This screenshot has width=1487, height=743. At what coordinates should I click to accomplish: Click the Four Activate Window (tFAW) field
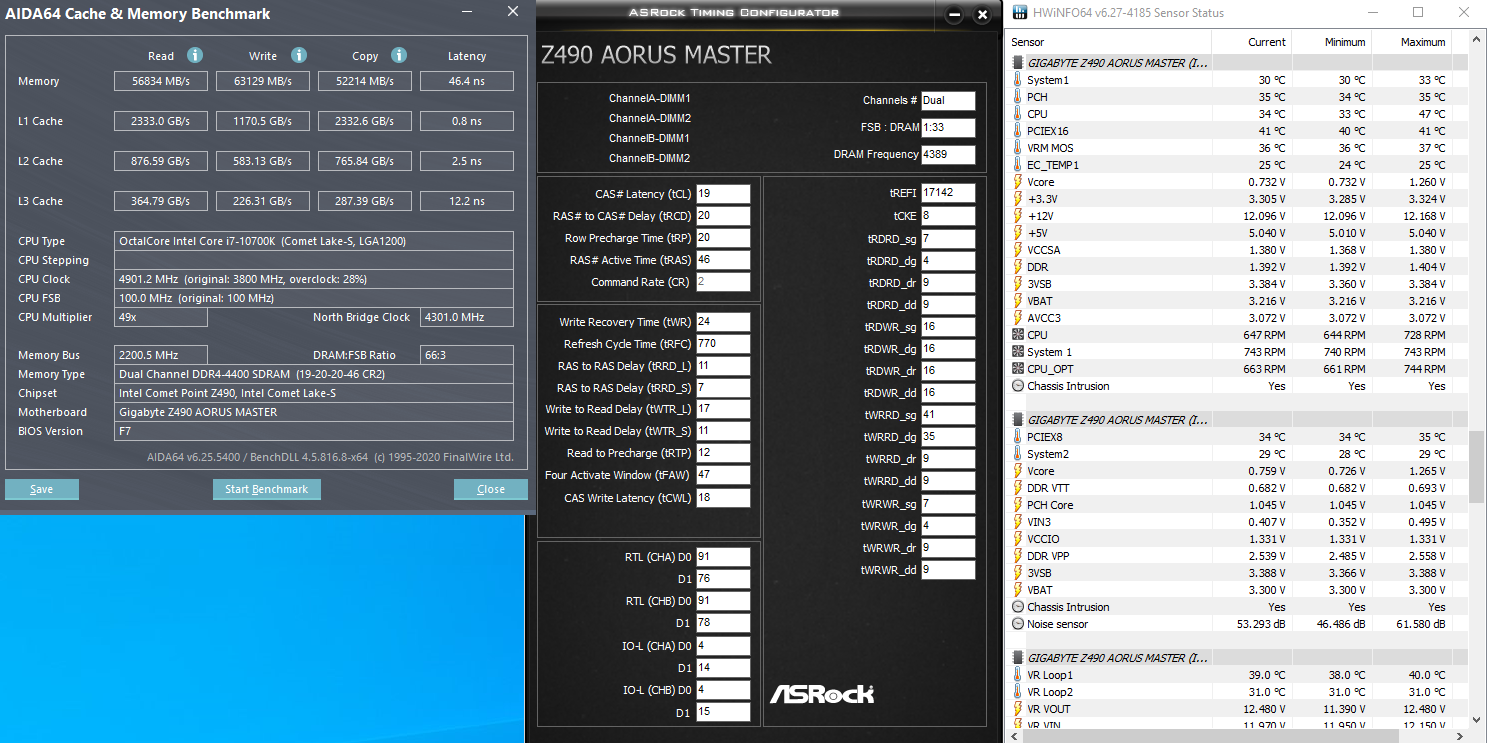click(723, 475)
